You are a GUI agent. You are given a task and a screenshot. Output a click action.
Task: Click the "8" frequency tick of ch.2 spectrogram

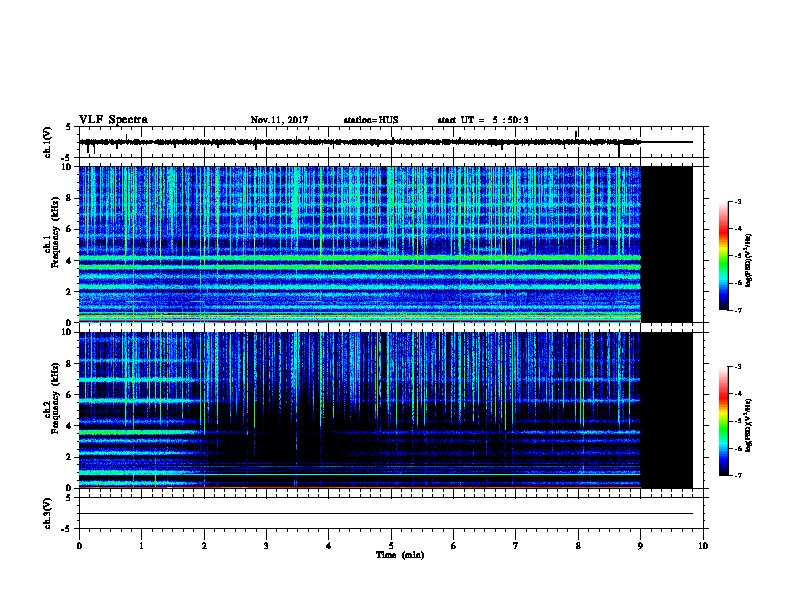70,364
